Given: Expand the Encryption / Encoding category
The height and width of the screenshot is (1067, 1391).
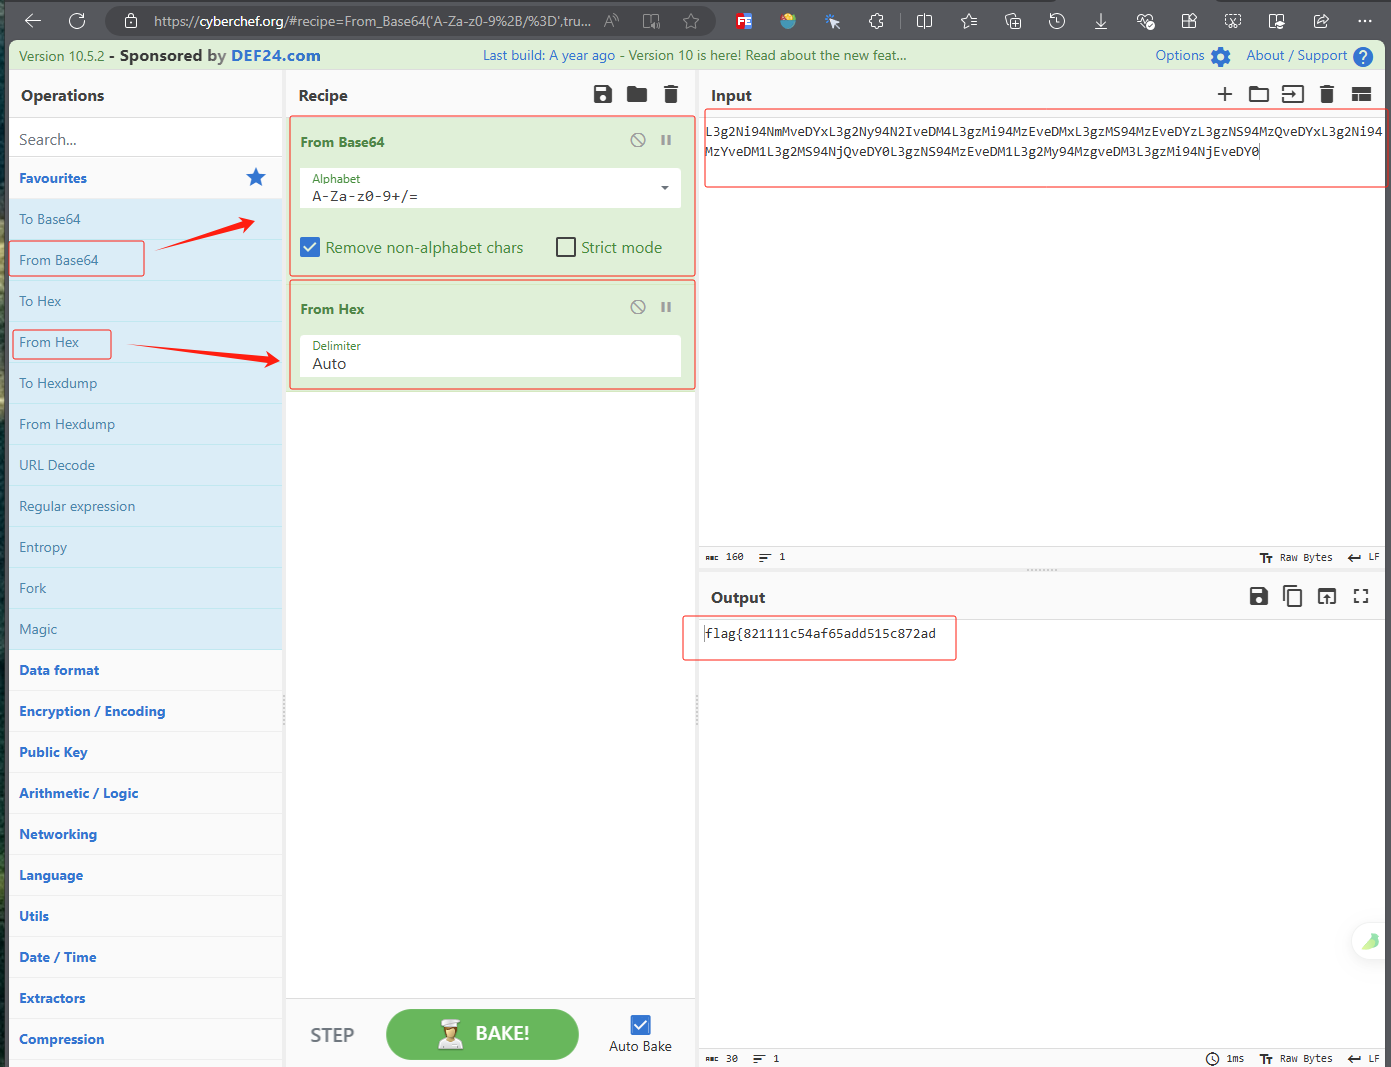Looking at the screenshot, I should point(146,711).
